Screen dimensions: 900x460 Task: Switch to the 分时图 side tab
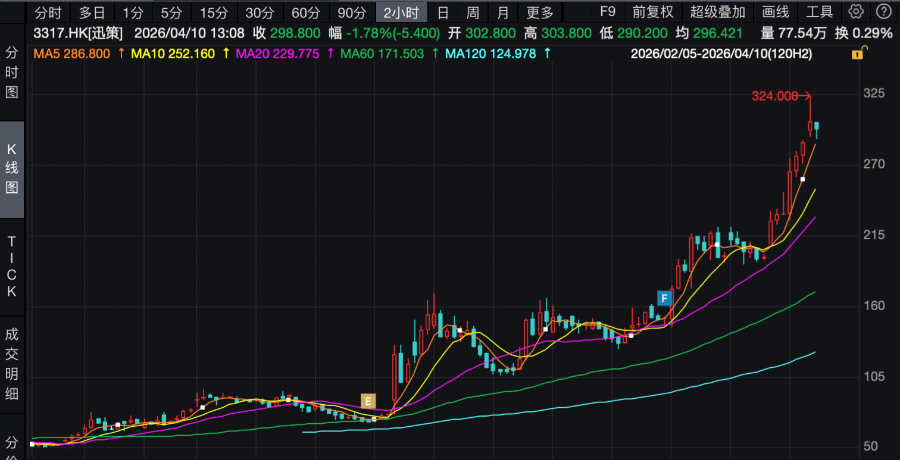[12, 72]
